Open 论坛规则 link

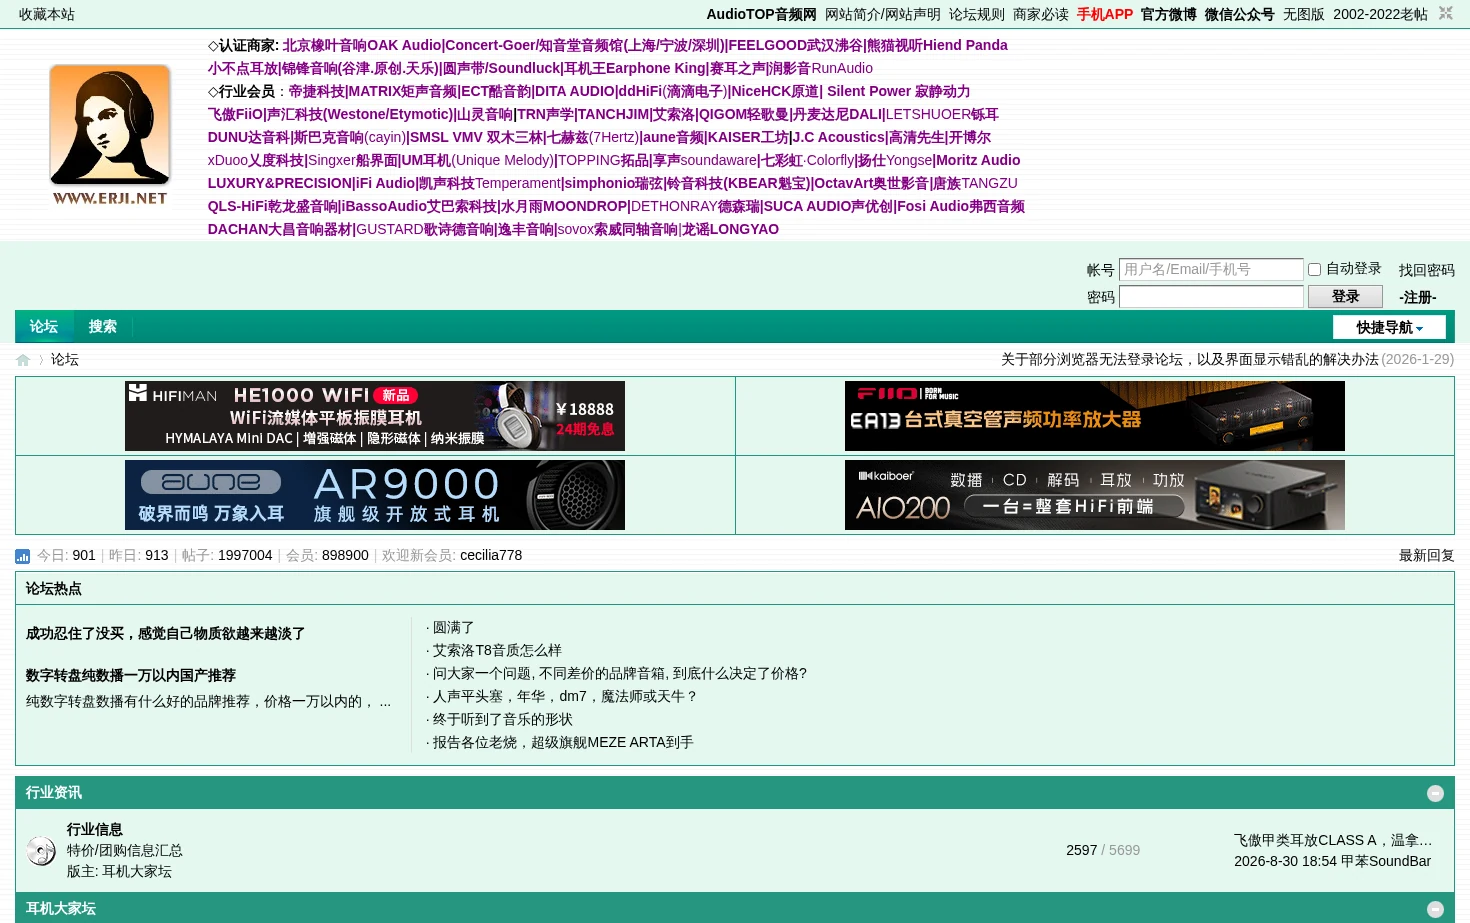(977, 14)
